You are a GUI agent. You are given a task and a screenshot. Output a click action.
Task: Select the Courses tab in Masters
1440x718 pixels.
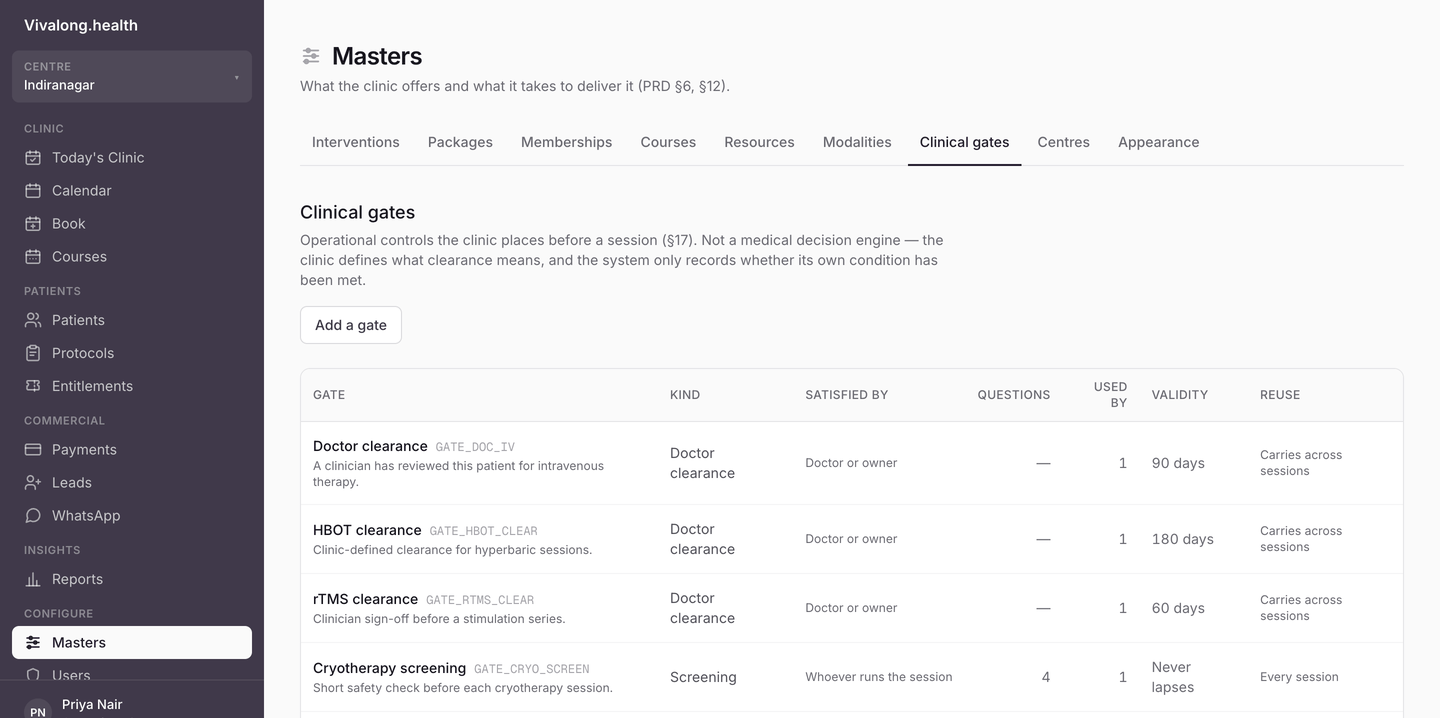668,142
